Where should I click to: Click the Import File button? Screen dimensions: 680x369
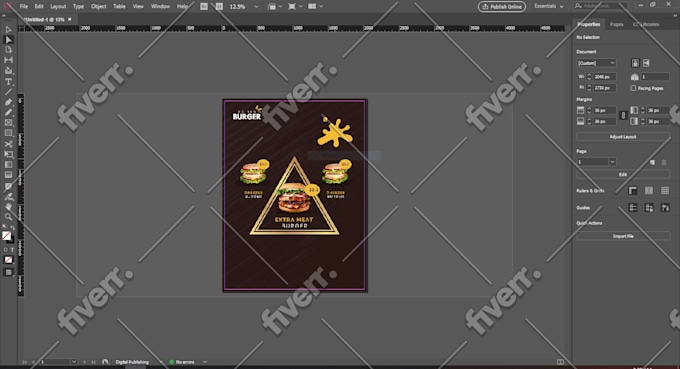[623, 236]
